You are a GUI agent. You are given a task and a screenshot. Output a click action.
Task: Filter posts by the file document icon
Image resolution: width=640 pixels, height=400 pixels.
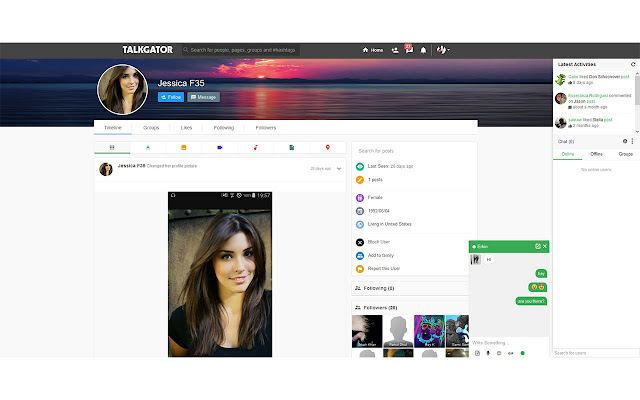(291, 147)
